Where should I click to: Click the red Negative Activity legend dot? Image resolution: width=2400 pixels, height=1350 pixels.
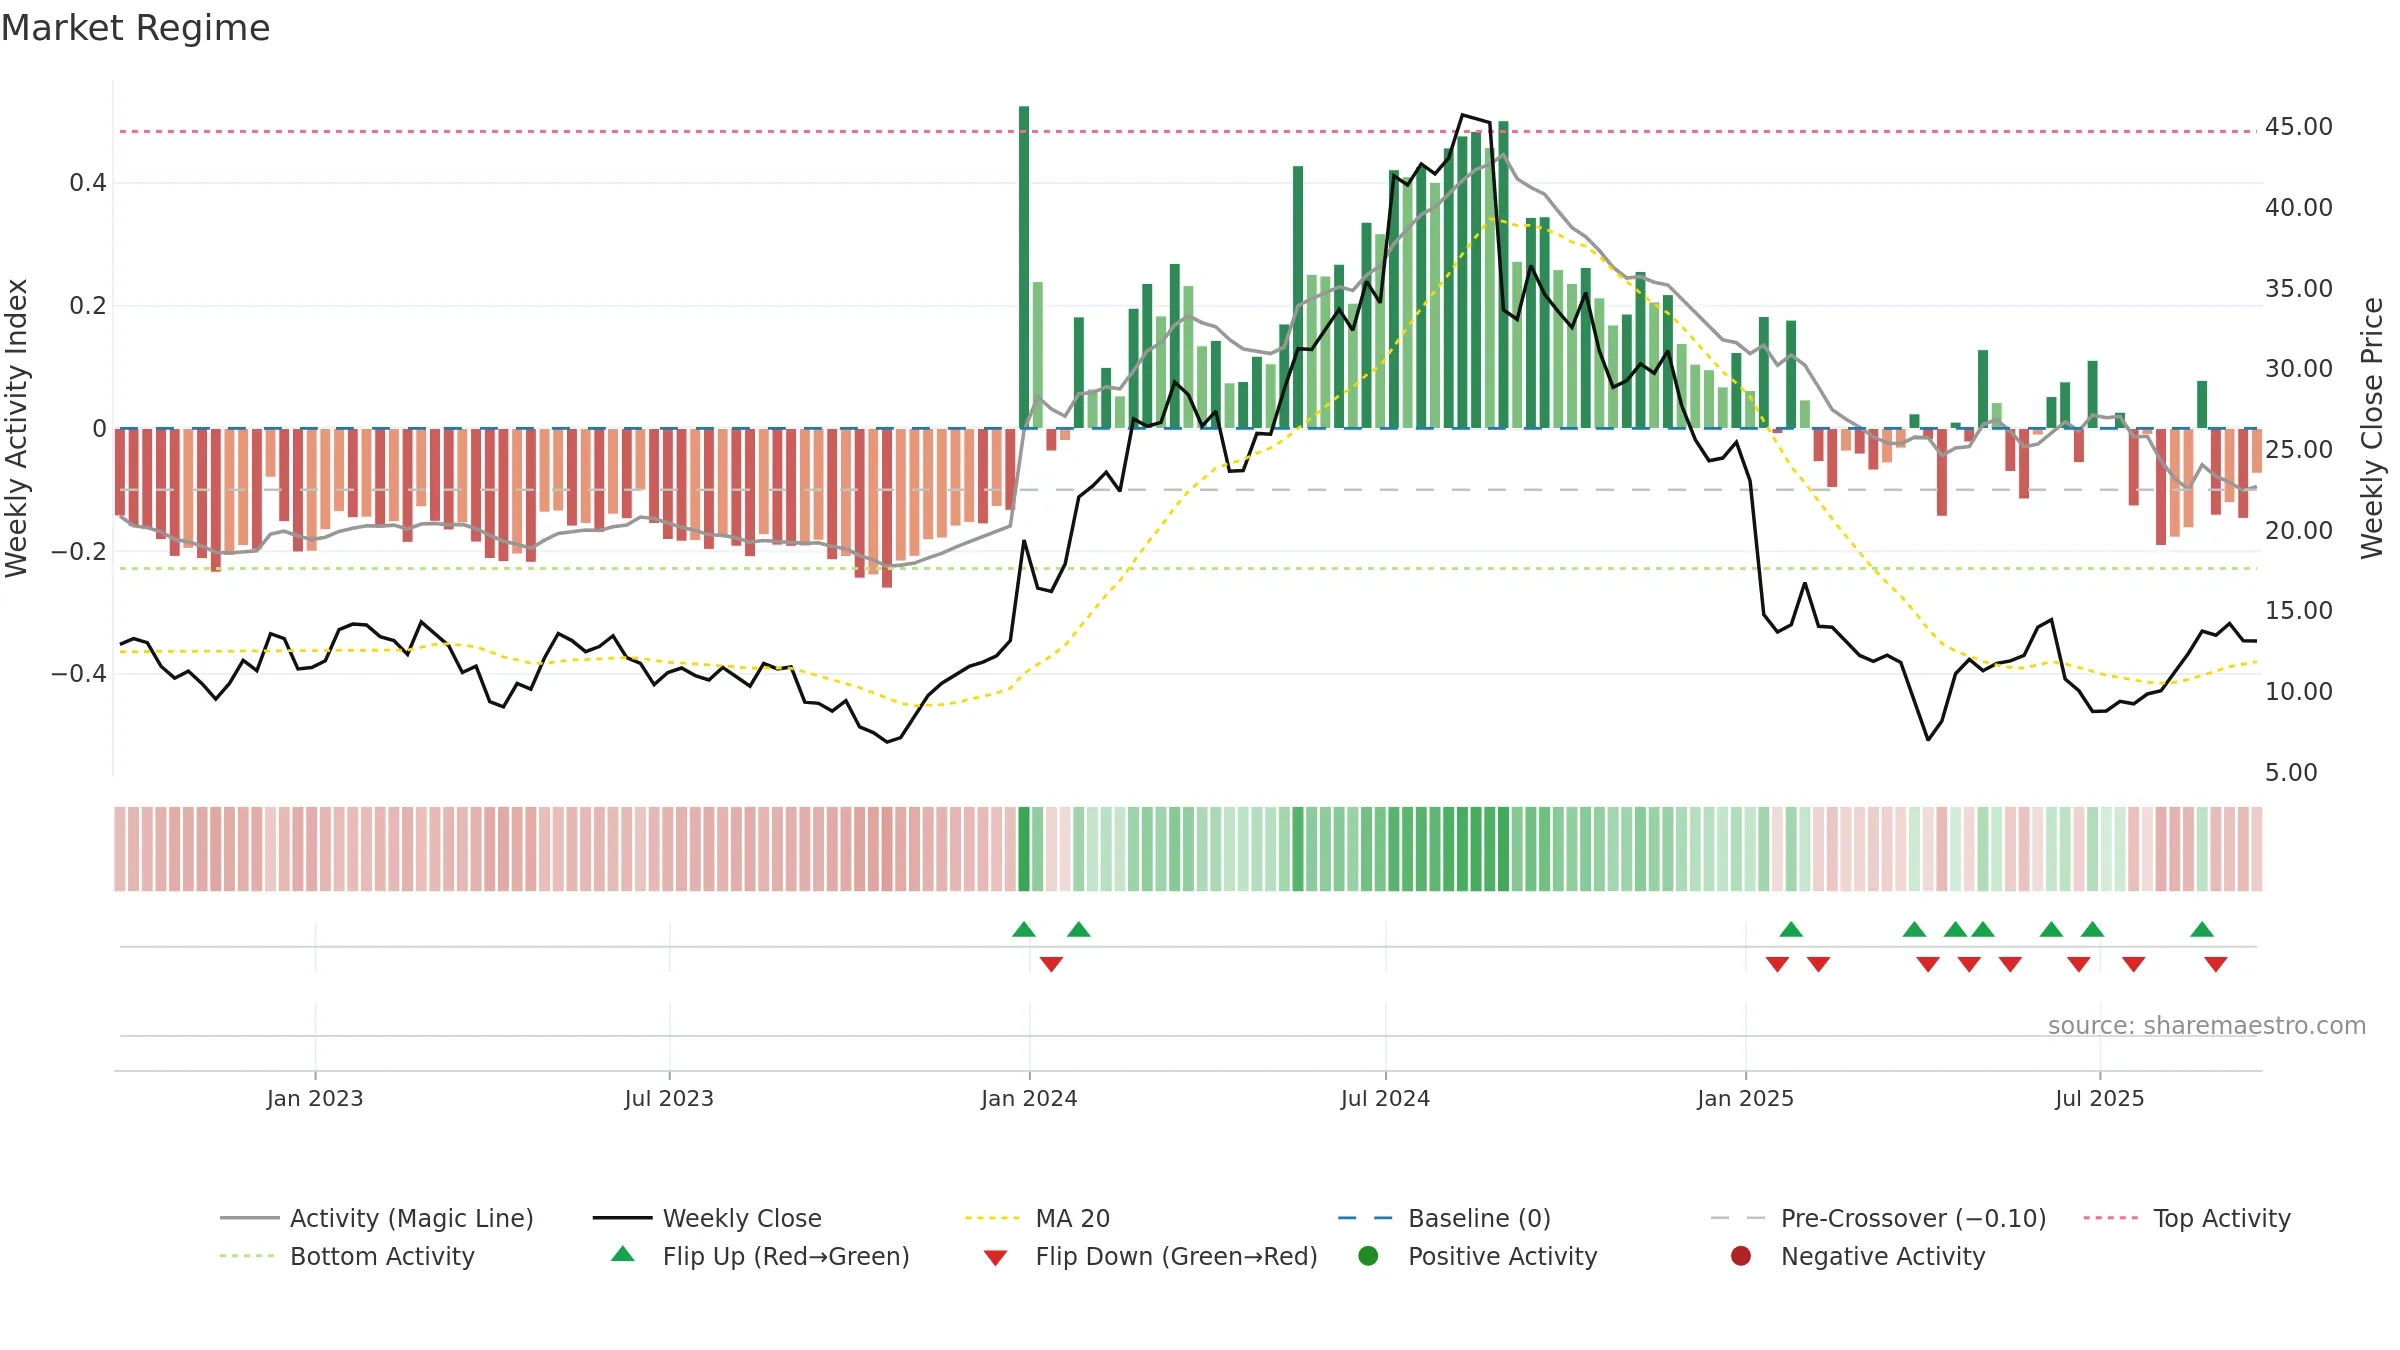click(x=1741, y=1256)
